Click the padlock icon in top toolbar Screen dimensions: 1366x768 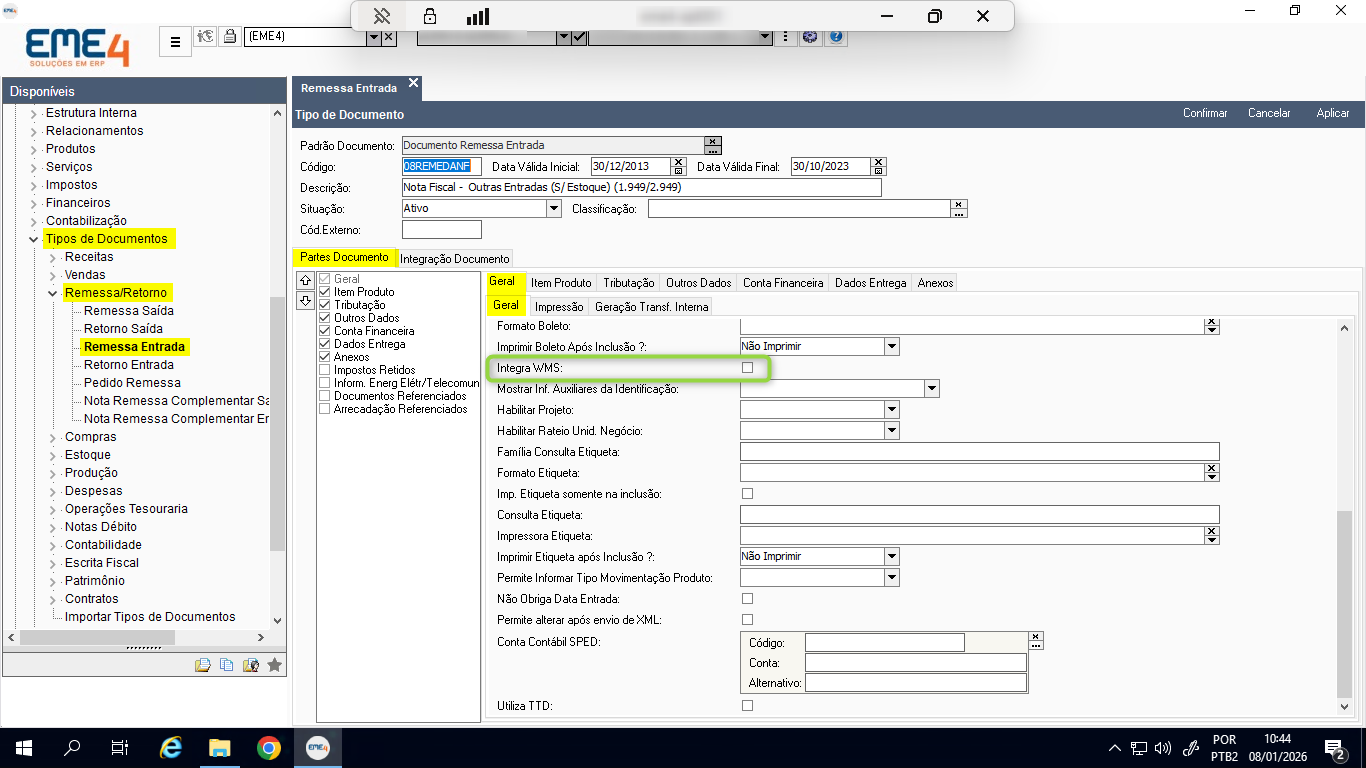click(x=230, y=37)
